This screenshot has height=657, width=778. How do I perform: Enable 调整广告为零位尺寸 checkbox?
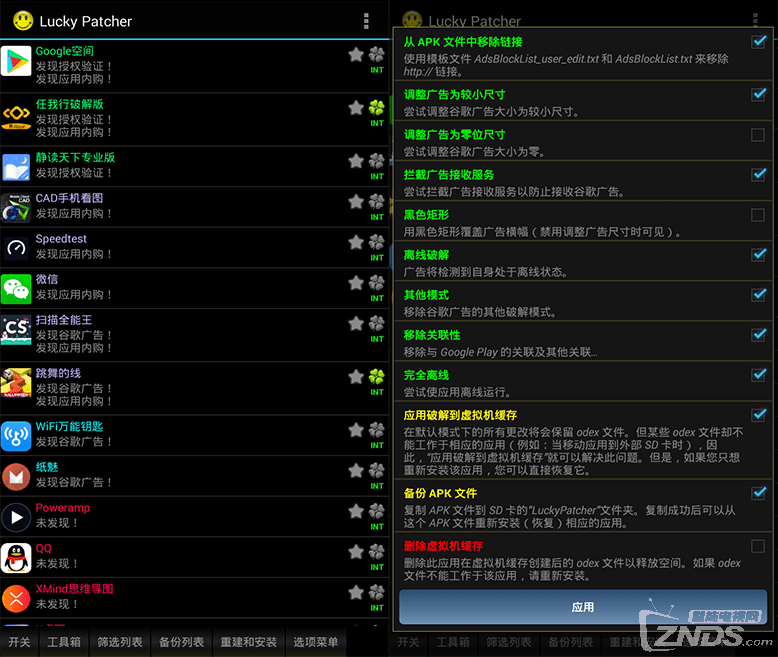tap(758, 134)
